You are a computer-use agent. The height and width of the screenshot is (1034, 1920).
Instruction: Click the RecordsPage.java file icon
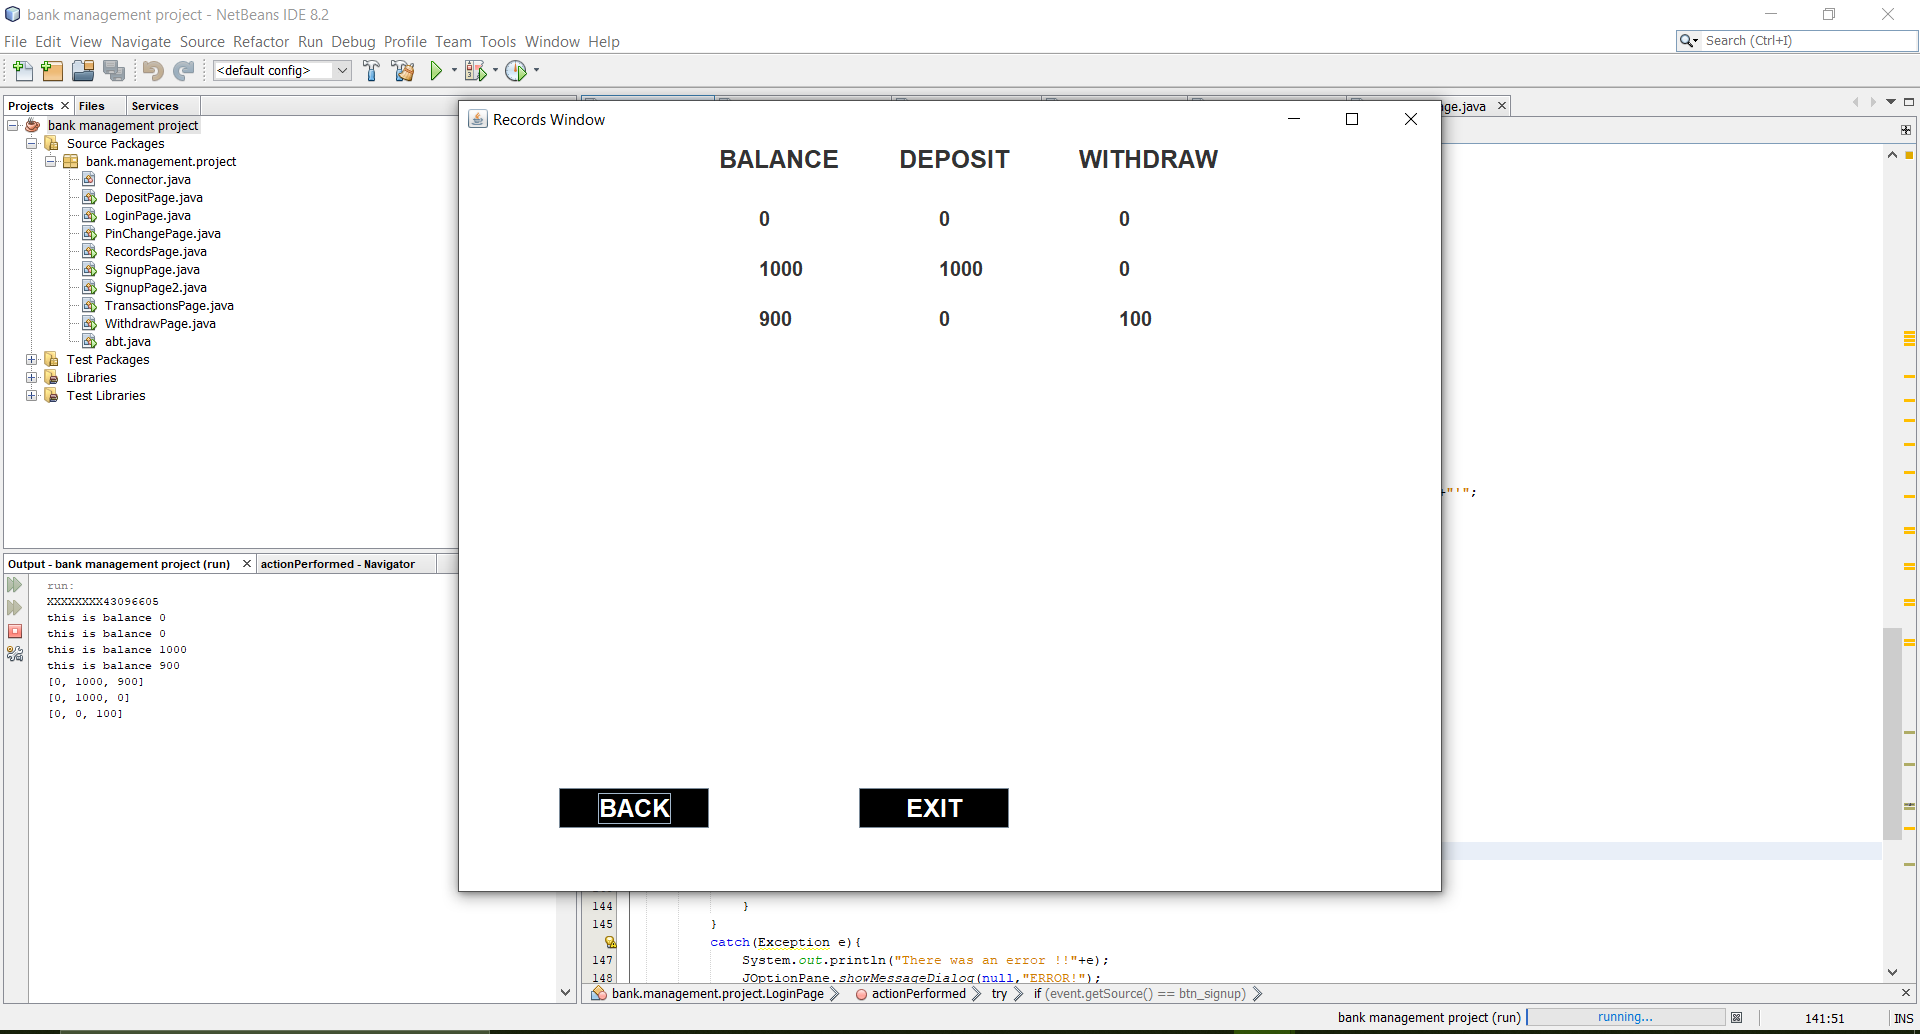tap(89, 251)
